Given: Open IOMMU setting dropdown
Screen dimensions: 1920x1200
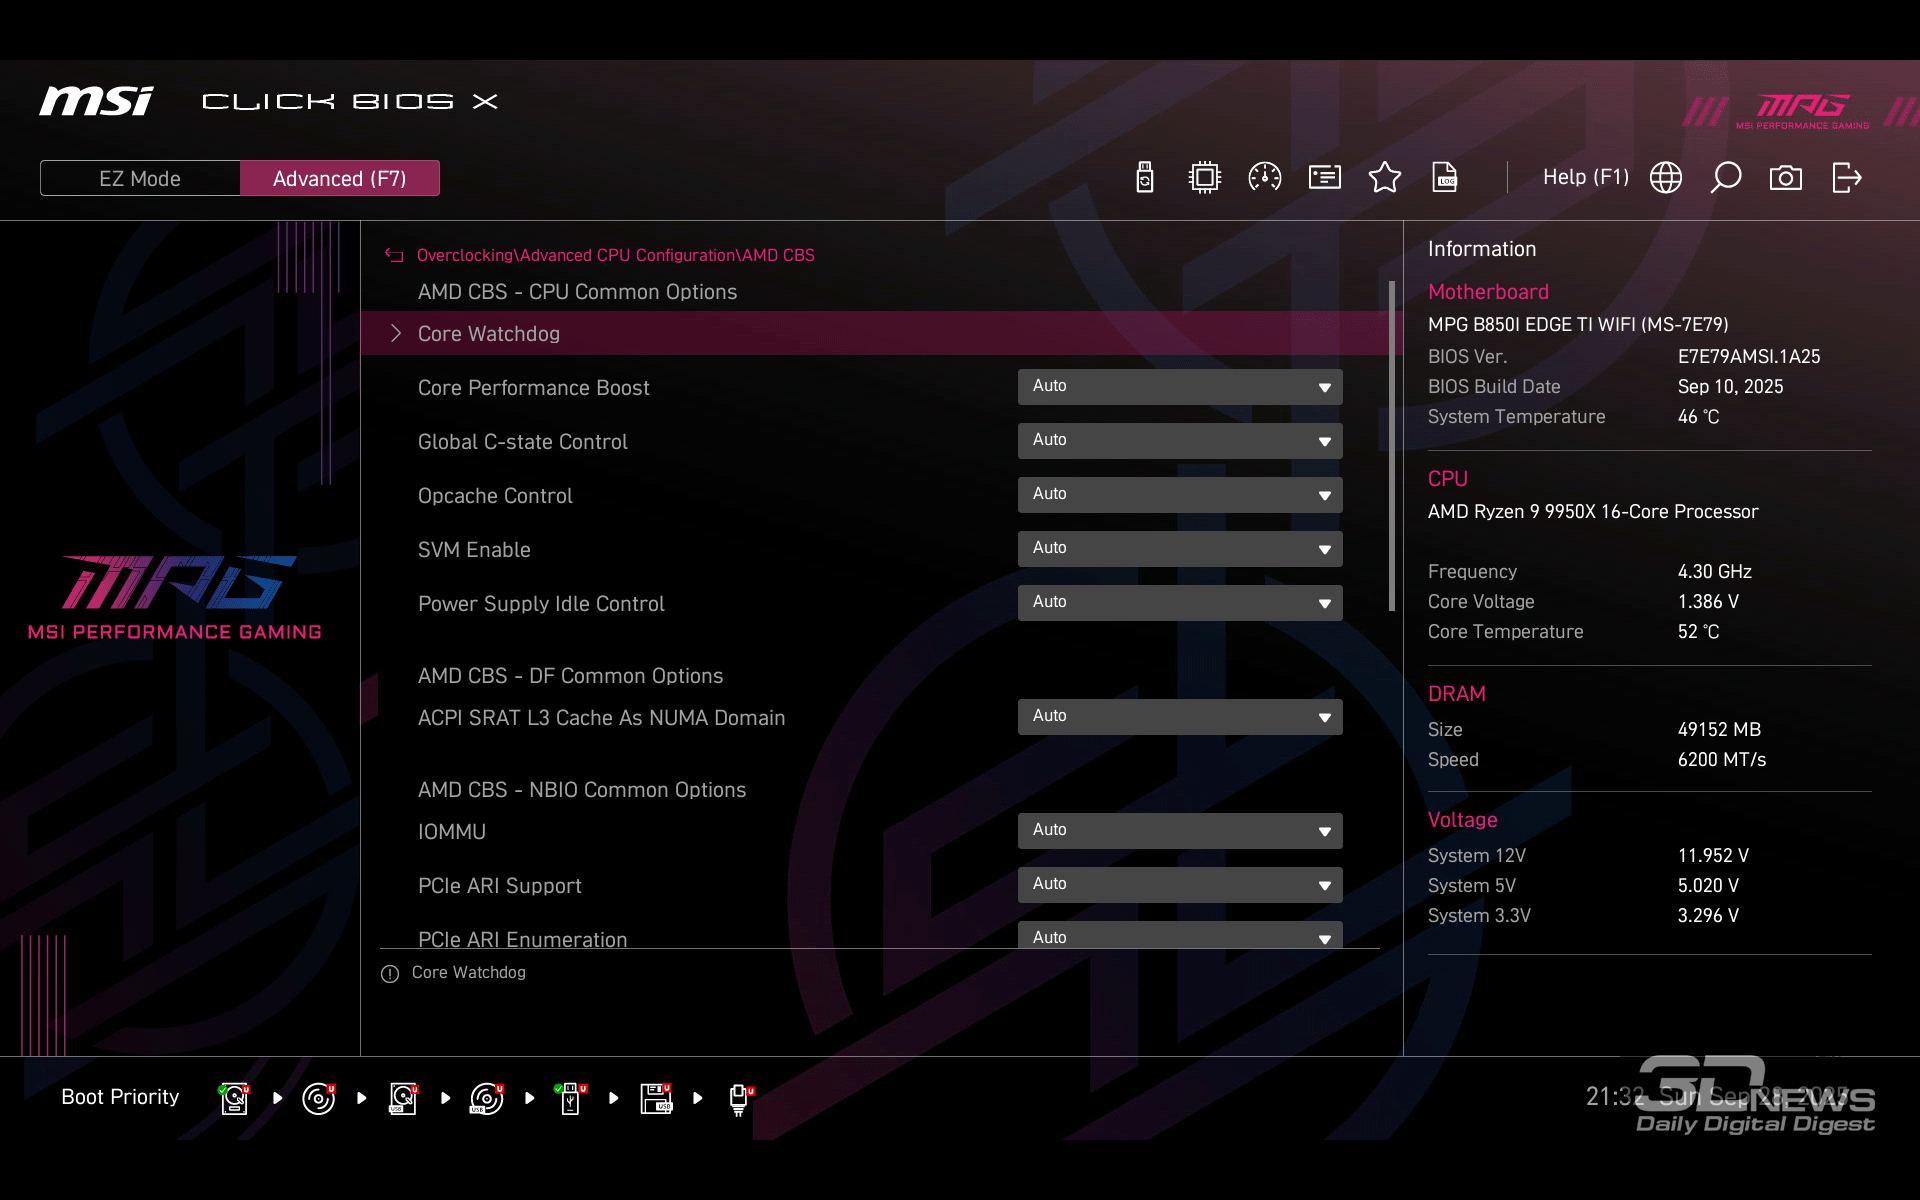Looking at the screenshot, I should pyautogui.click(x=1179, y=831).
